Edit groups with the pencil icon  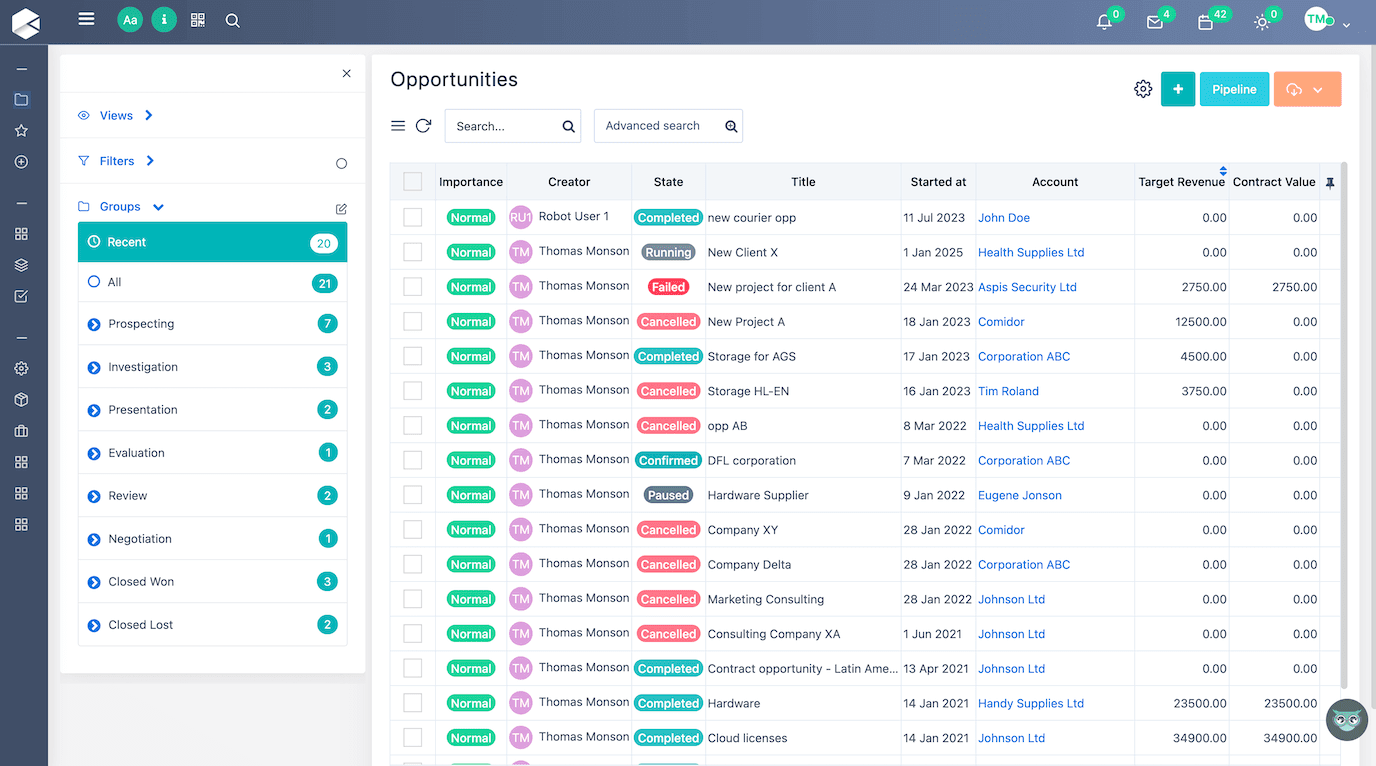341,208
